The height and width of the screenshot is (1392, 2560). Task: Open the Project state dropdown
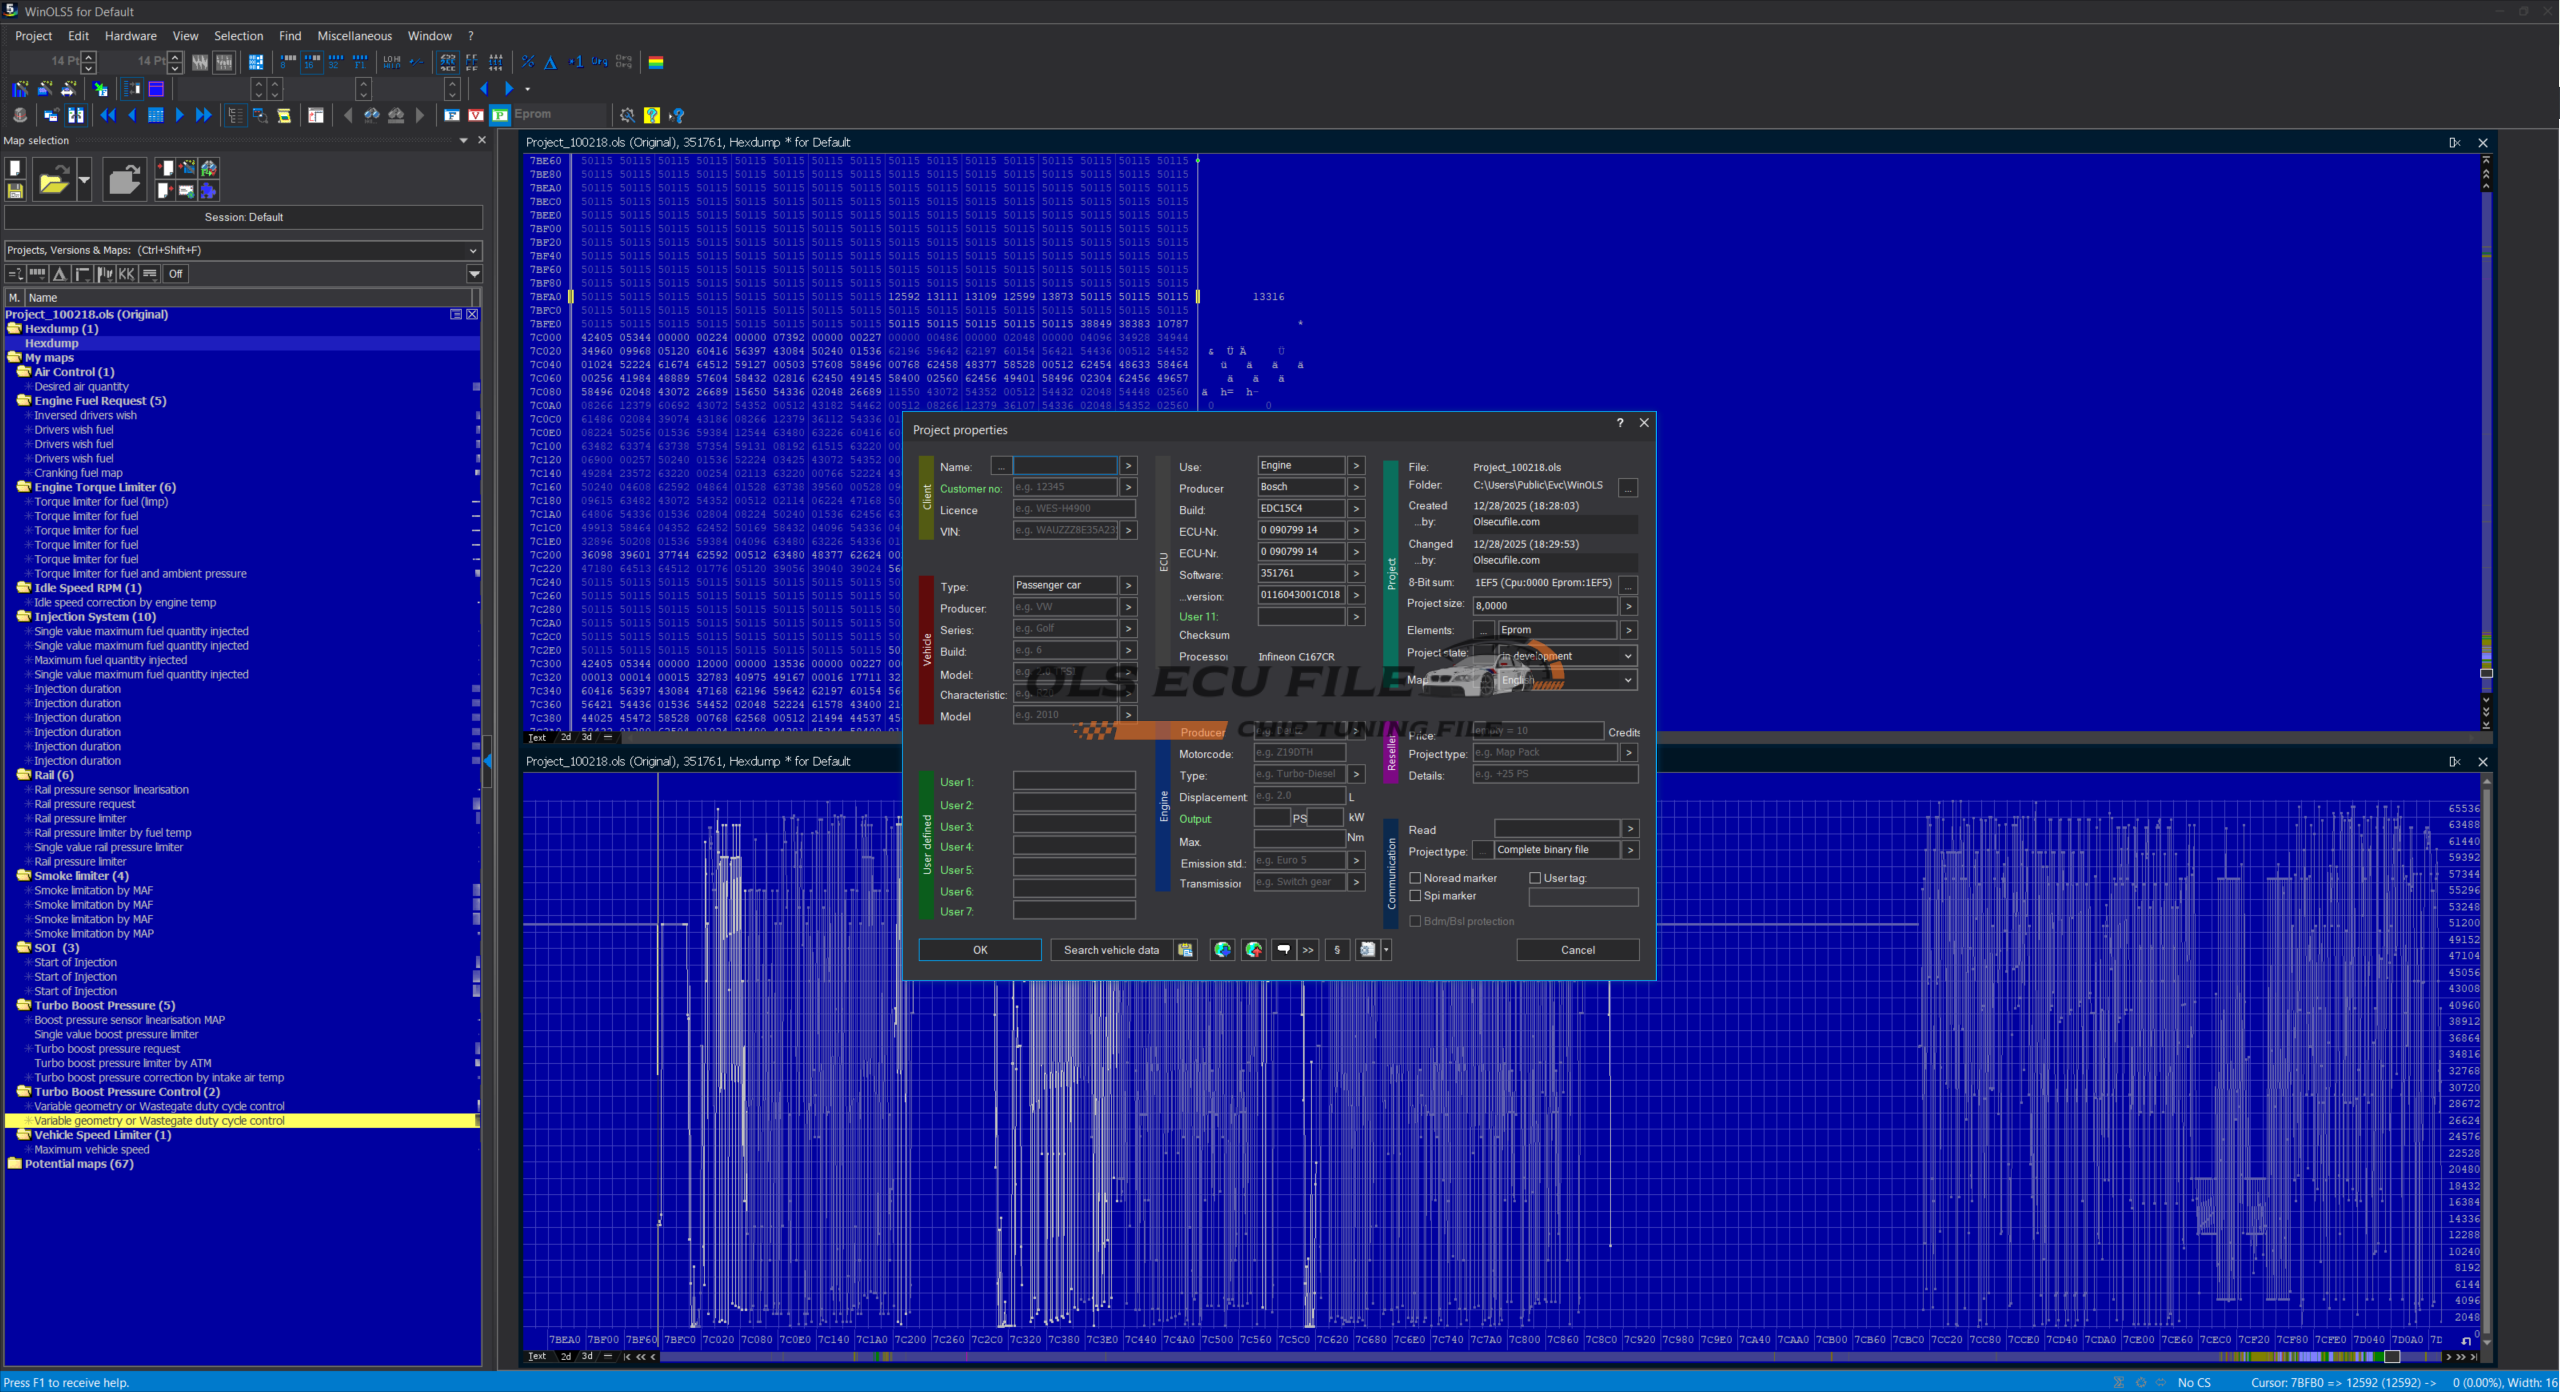pyautogui.click(x=1627, y=656)
